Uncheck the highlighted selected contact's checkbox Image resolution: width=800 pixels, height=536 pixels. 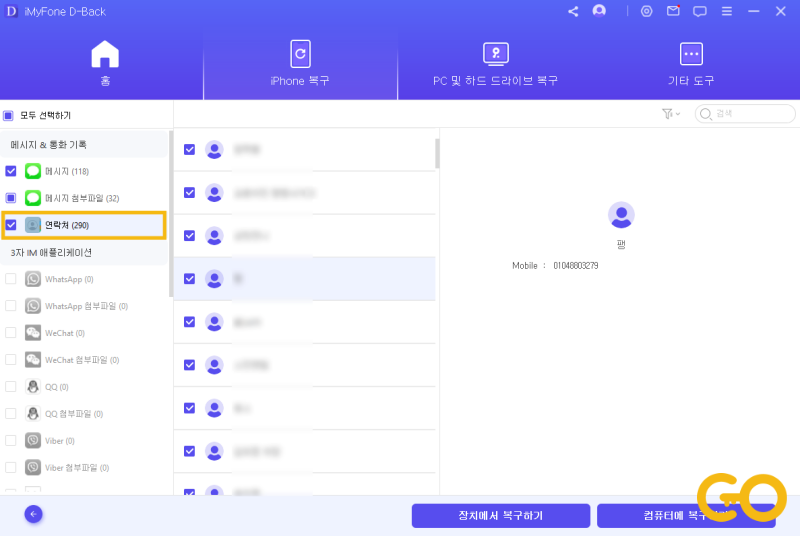[x=189, y=278]
